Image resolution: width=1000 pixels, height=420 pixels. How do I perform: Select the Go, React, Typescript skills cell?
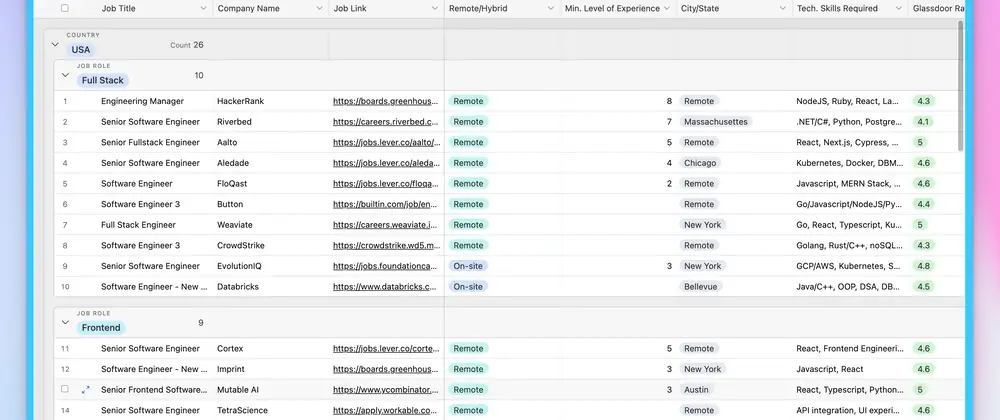(x=851, y=225)
